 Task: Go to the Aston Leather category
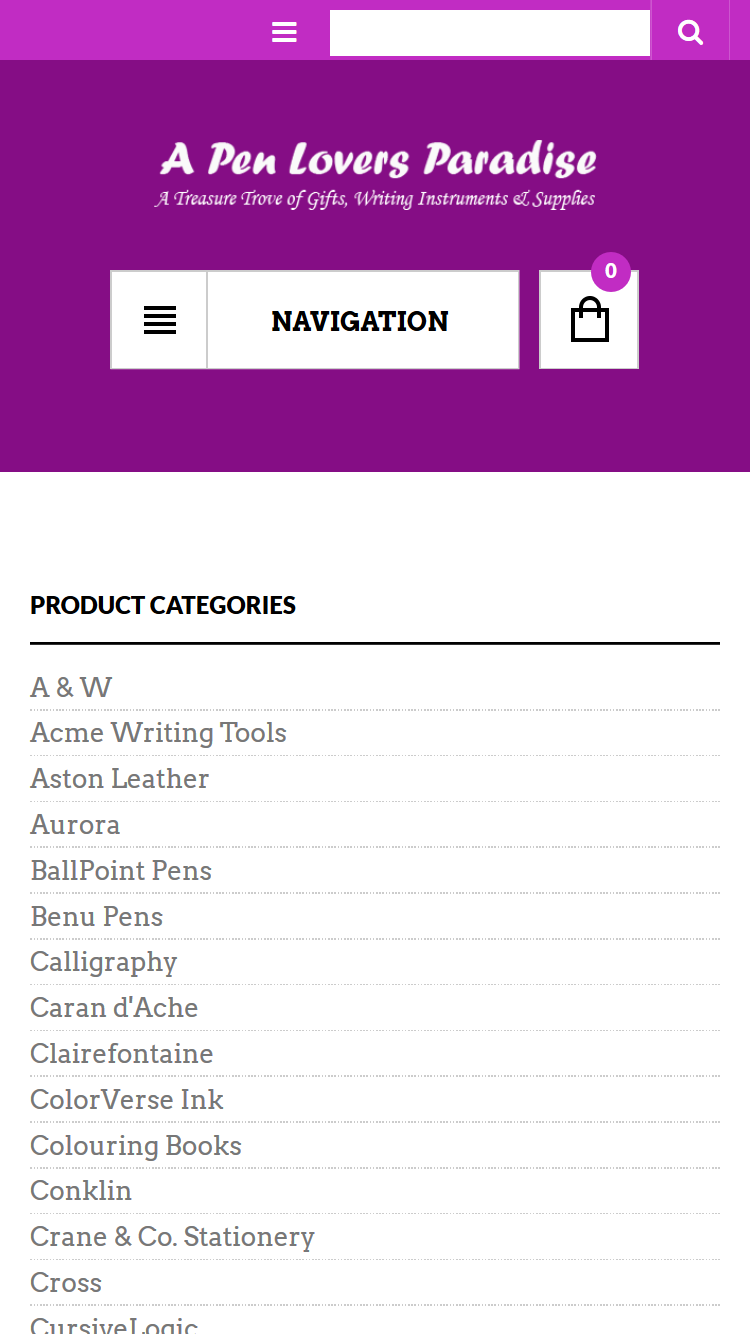[119, 779]
